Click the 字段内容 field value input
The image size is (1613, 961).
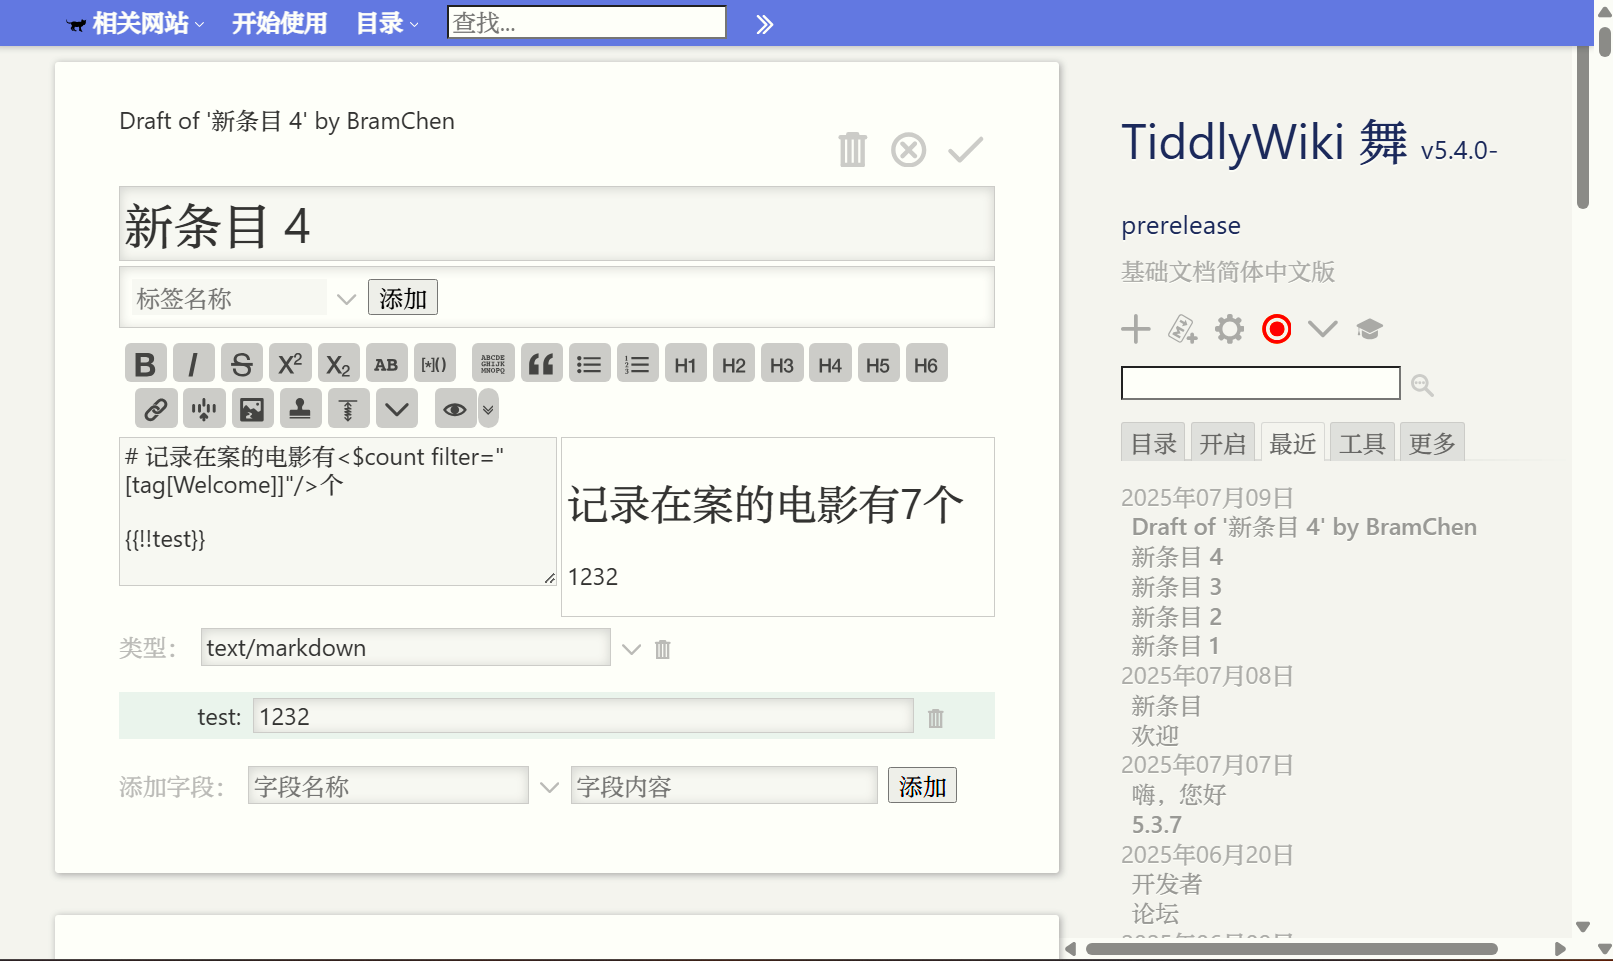tap(724, 785)
